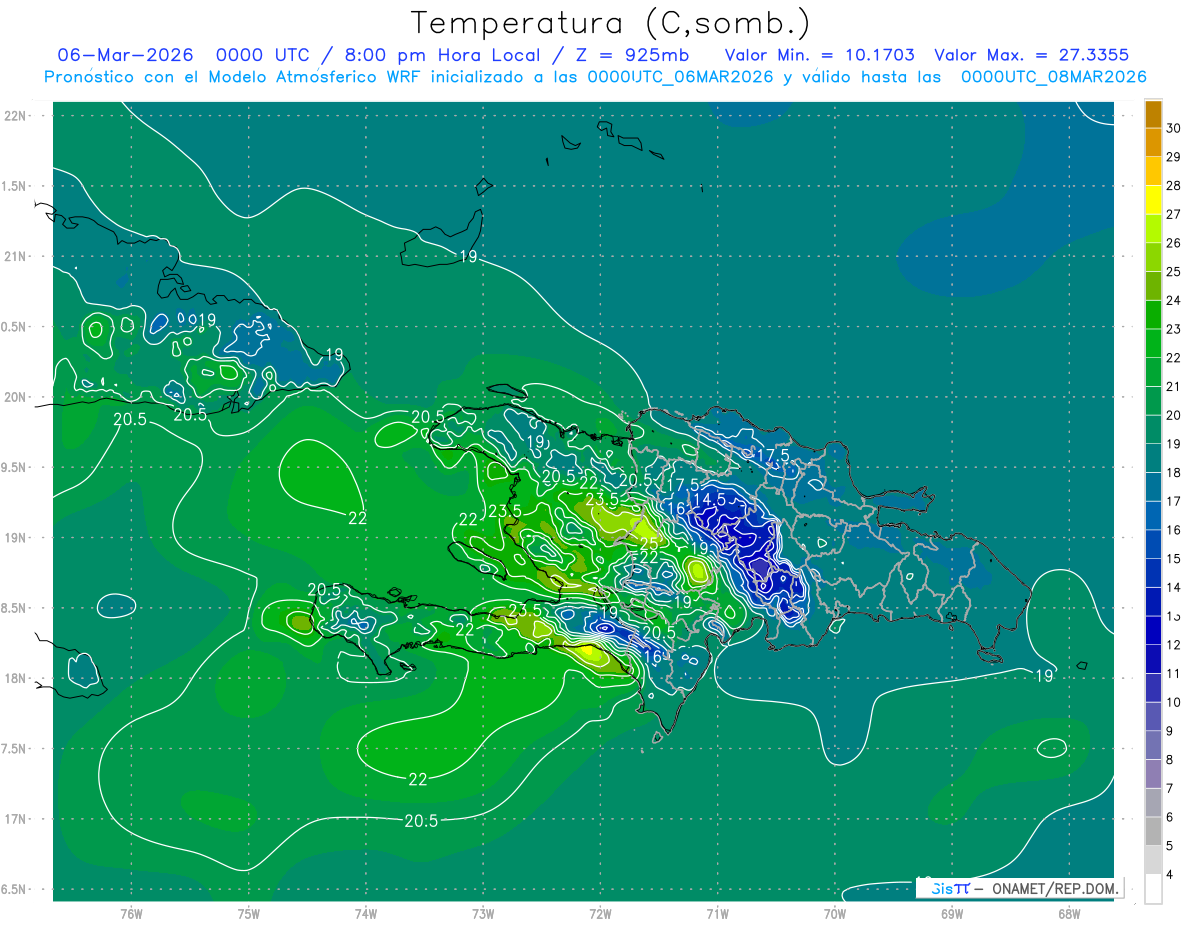Viewport: 1200px width, 927px height.
Task: Click legend swatch between 25 and 26
Action: tap(1153, 257)
